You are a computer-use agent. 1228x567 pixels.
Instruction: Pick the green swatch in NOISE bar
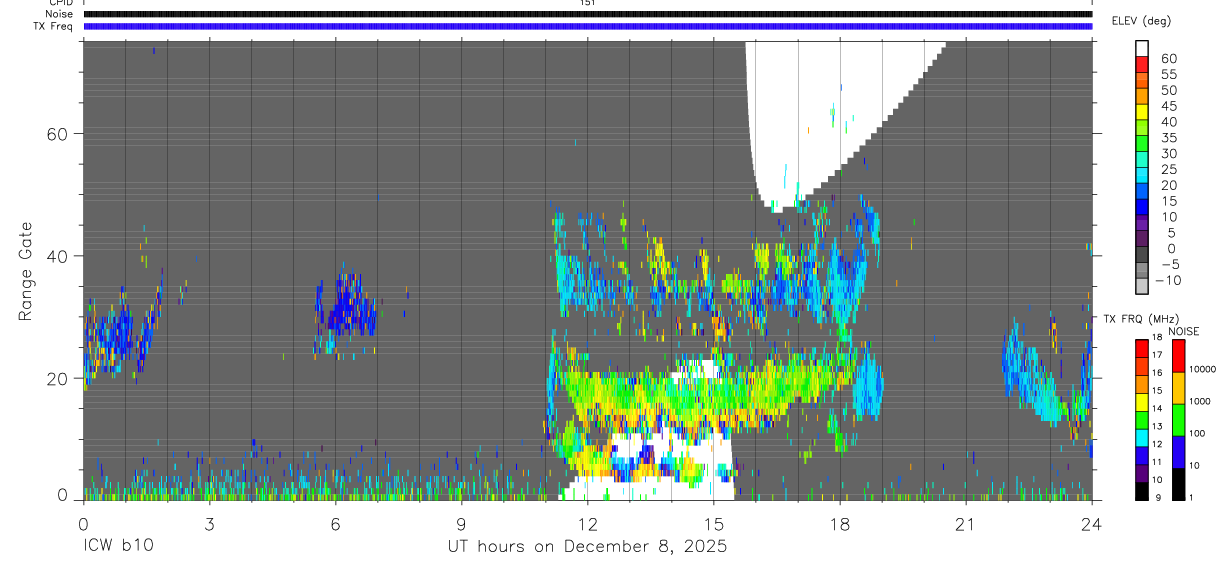tap(1178, 419)
